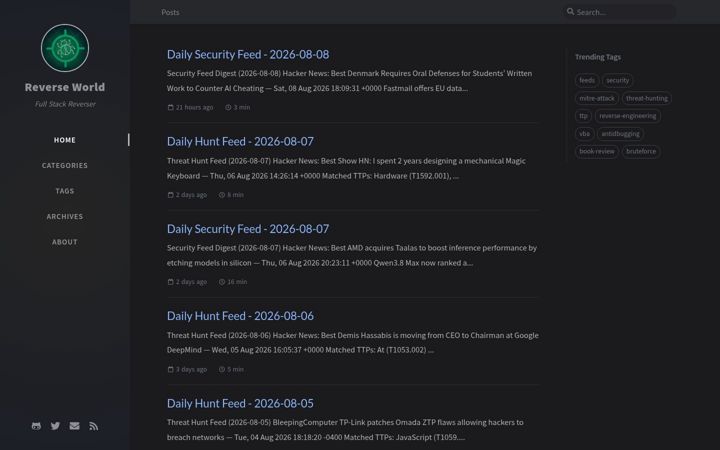The width and height of the screenshot is (720, 450).
Task: Open the GitHub icon in sidebar footer
Action: click(36, 426)
